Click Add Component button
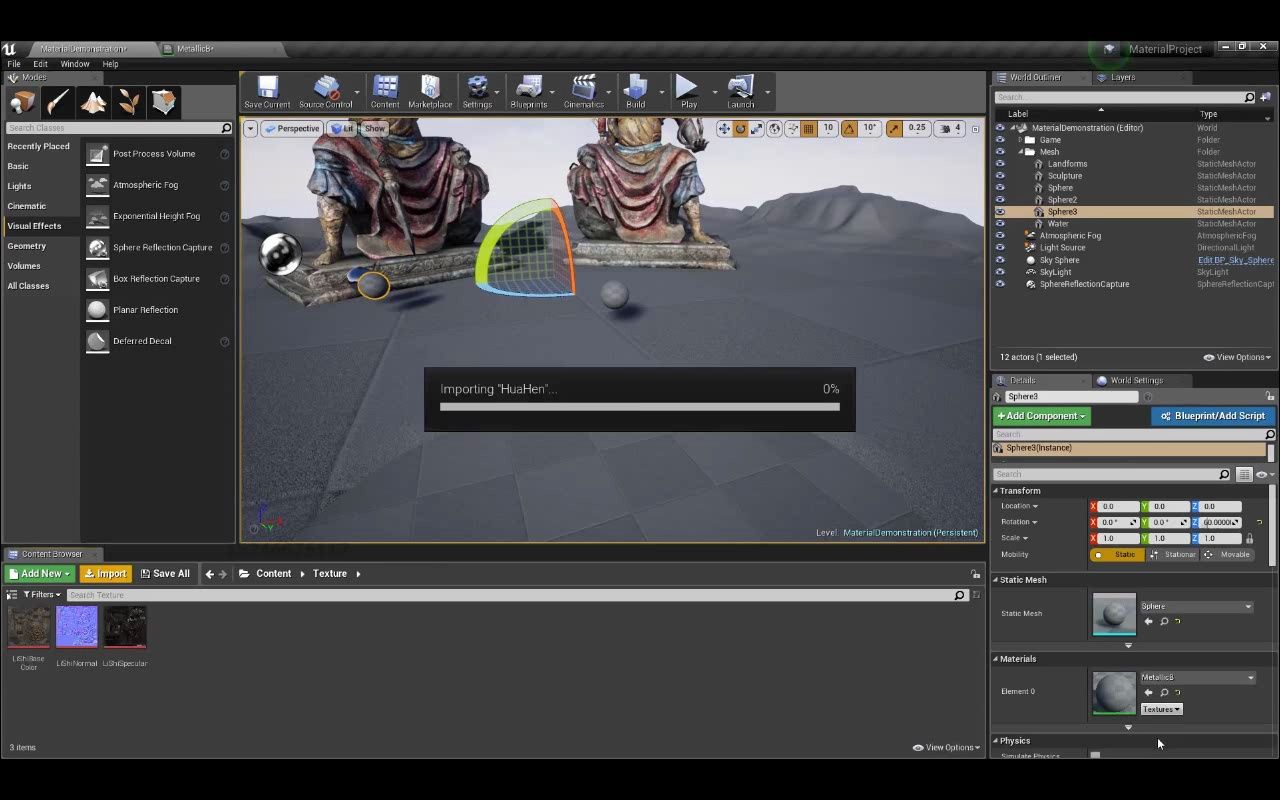Screen dimensions: 1280x800 1041,416
